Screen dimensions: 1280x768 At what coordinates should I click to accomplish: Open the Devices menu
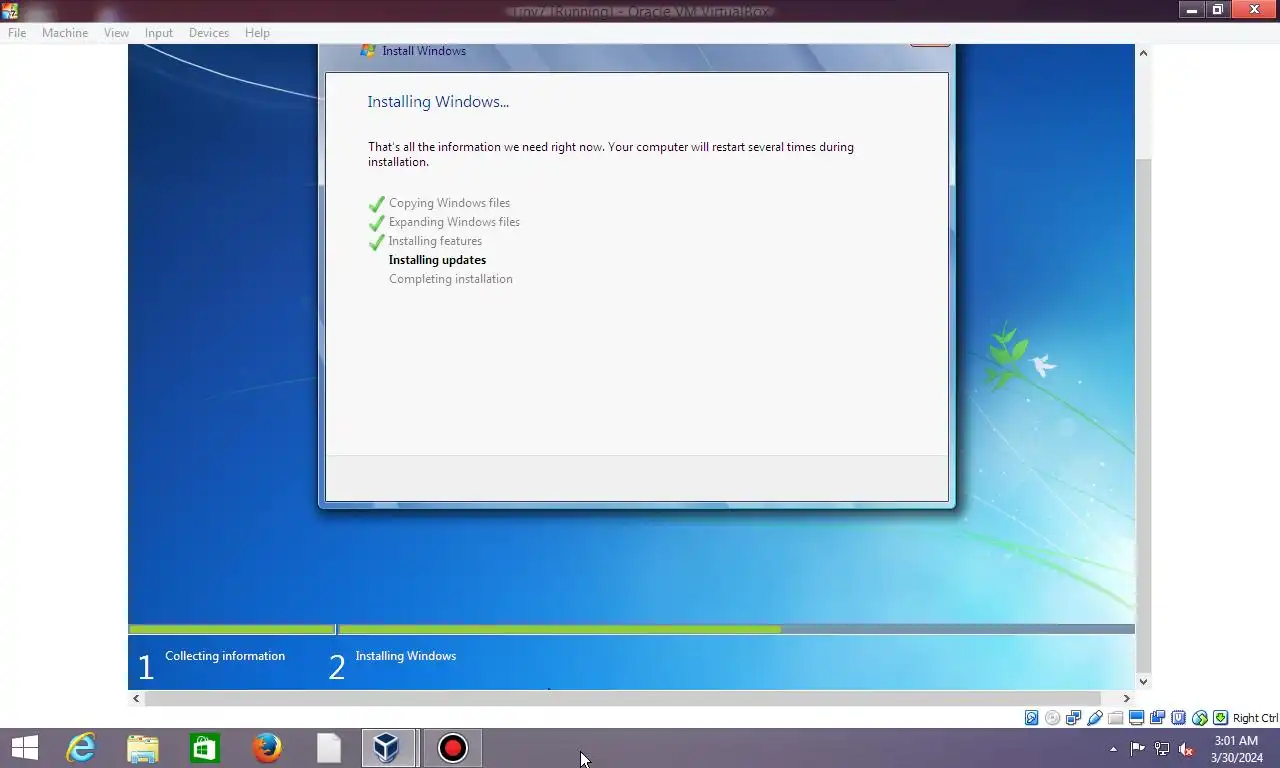(x=208, y=33)
